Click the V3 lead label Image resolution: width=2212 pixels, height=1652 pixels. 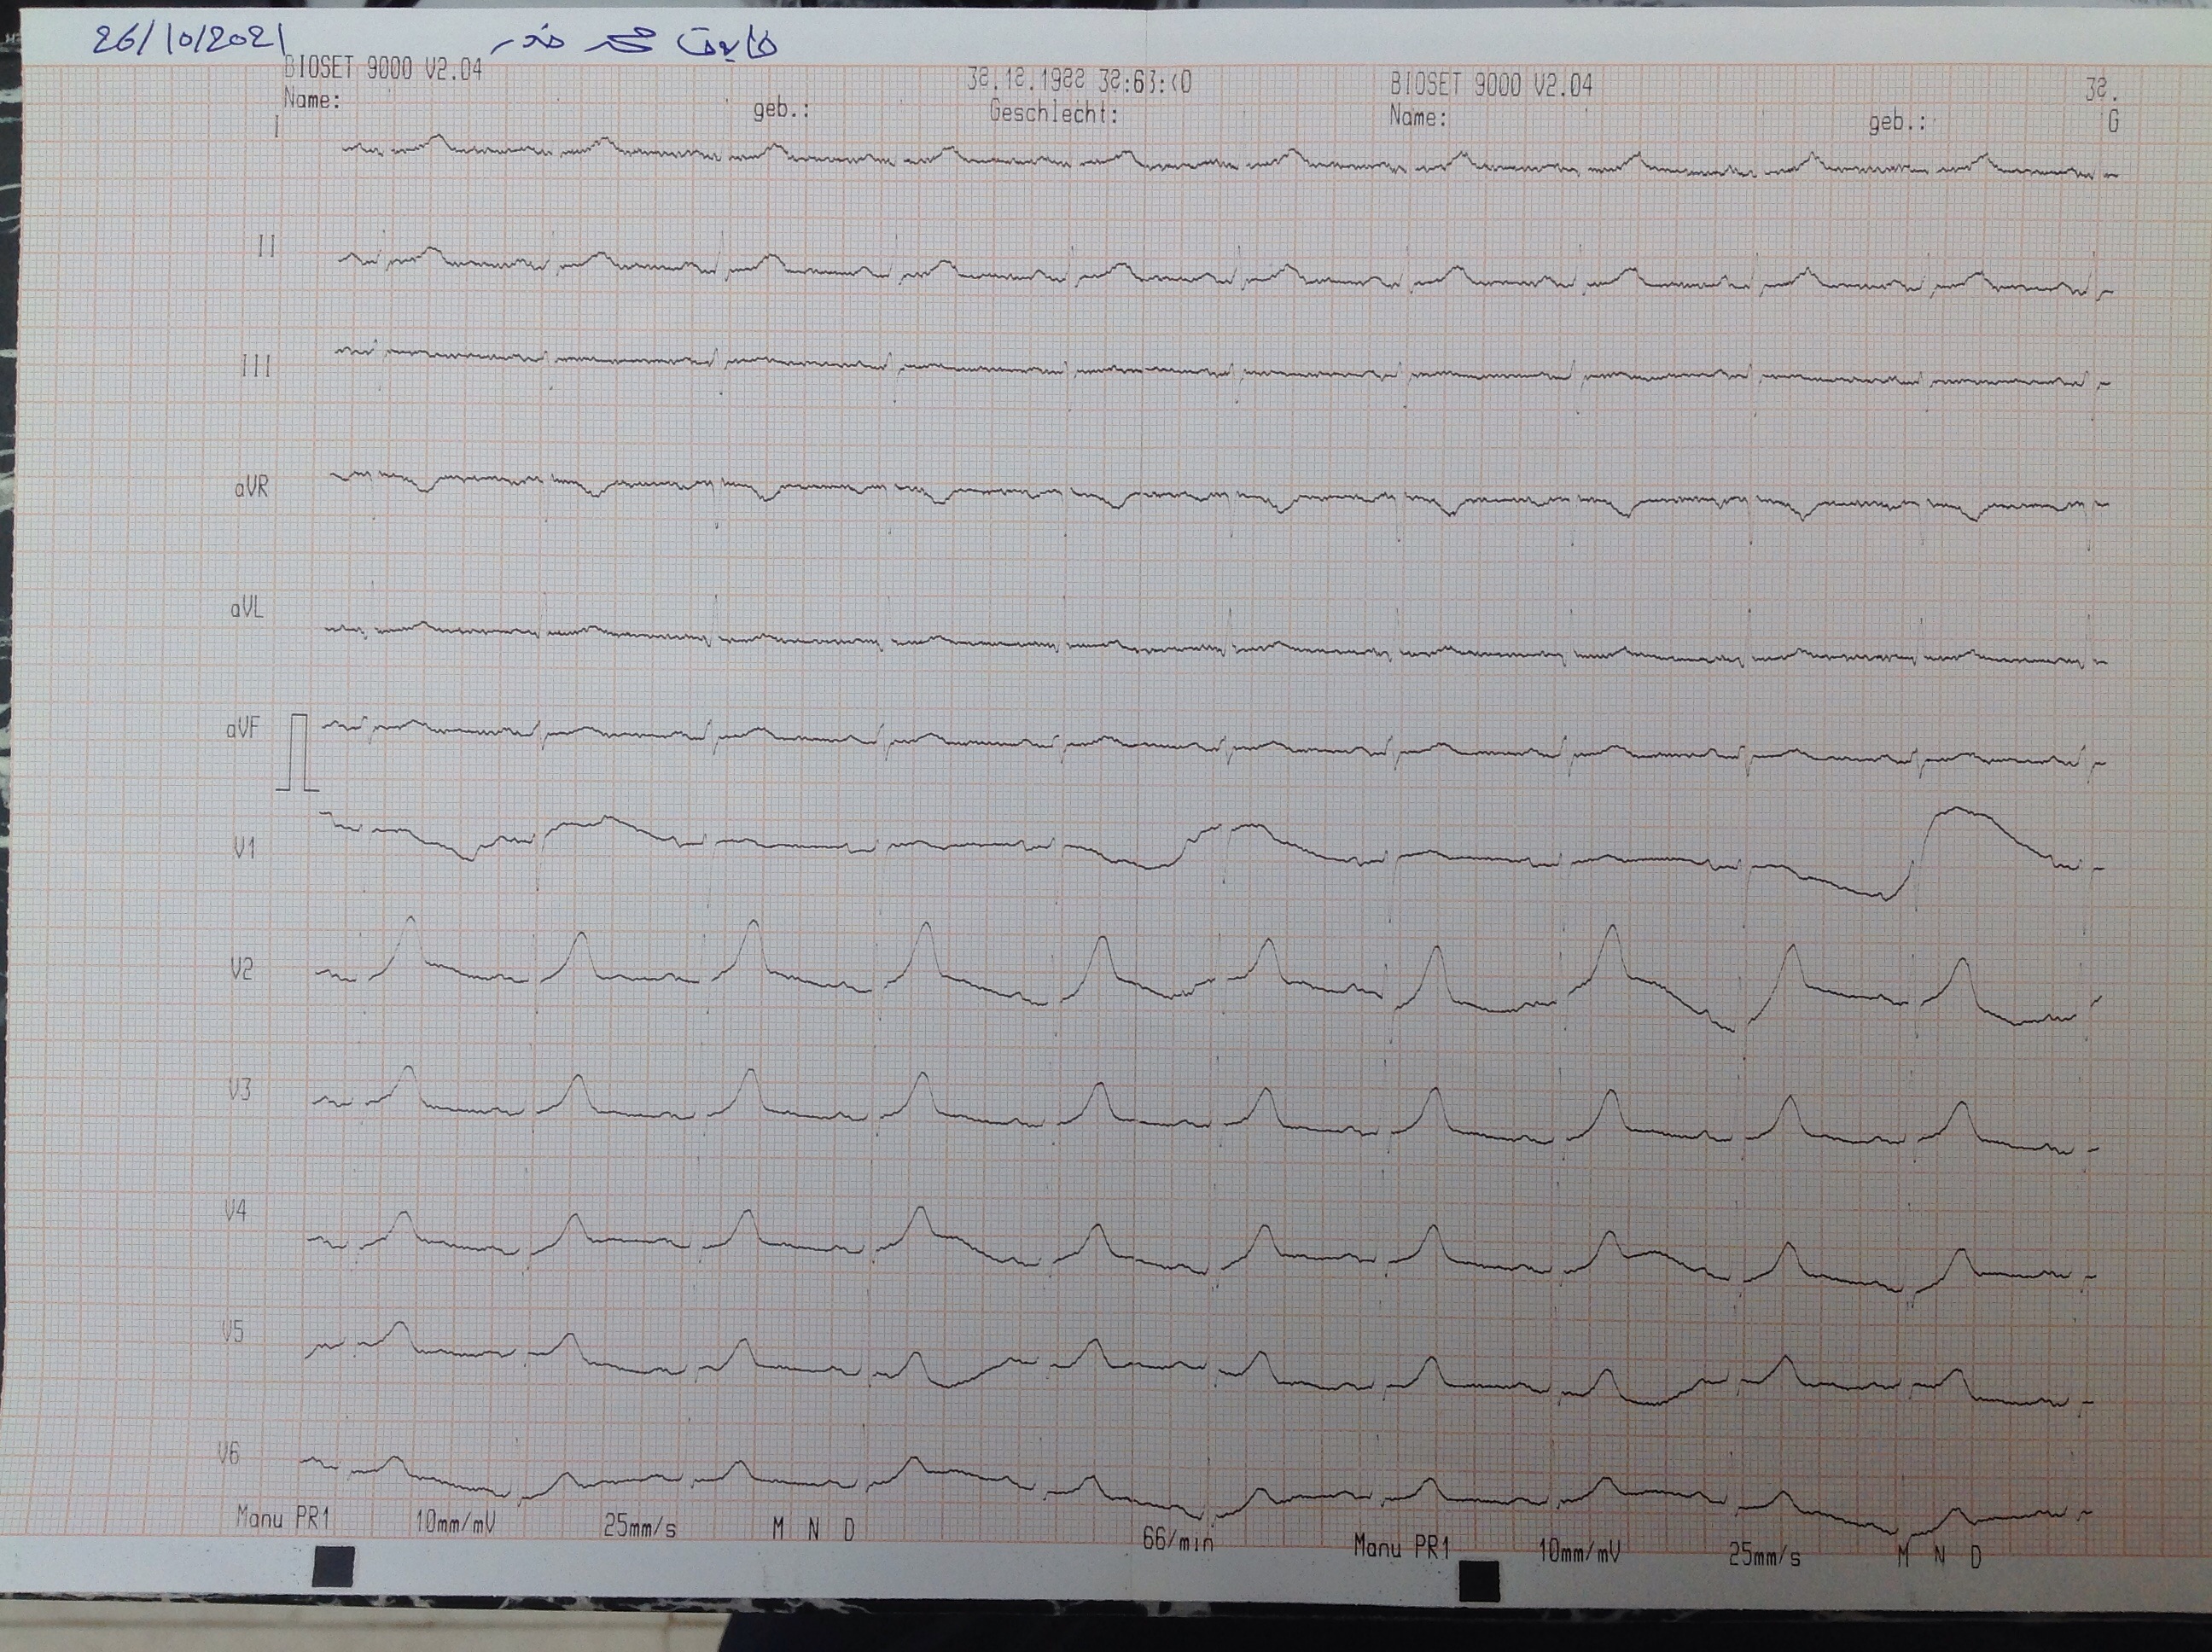click(x=239, y=1089)
